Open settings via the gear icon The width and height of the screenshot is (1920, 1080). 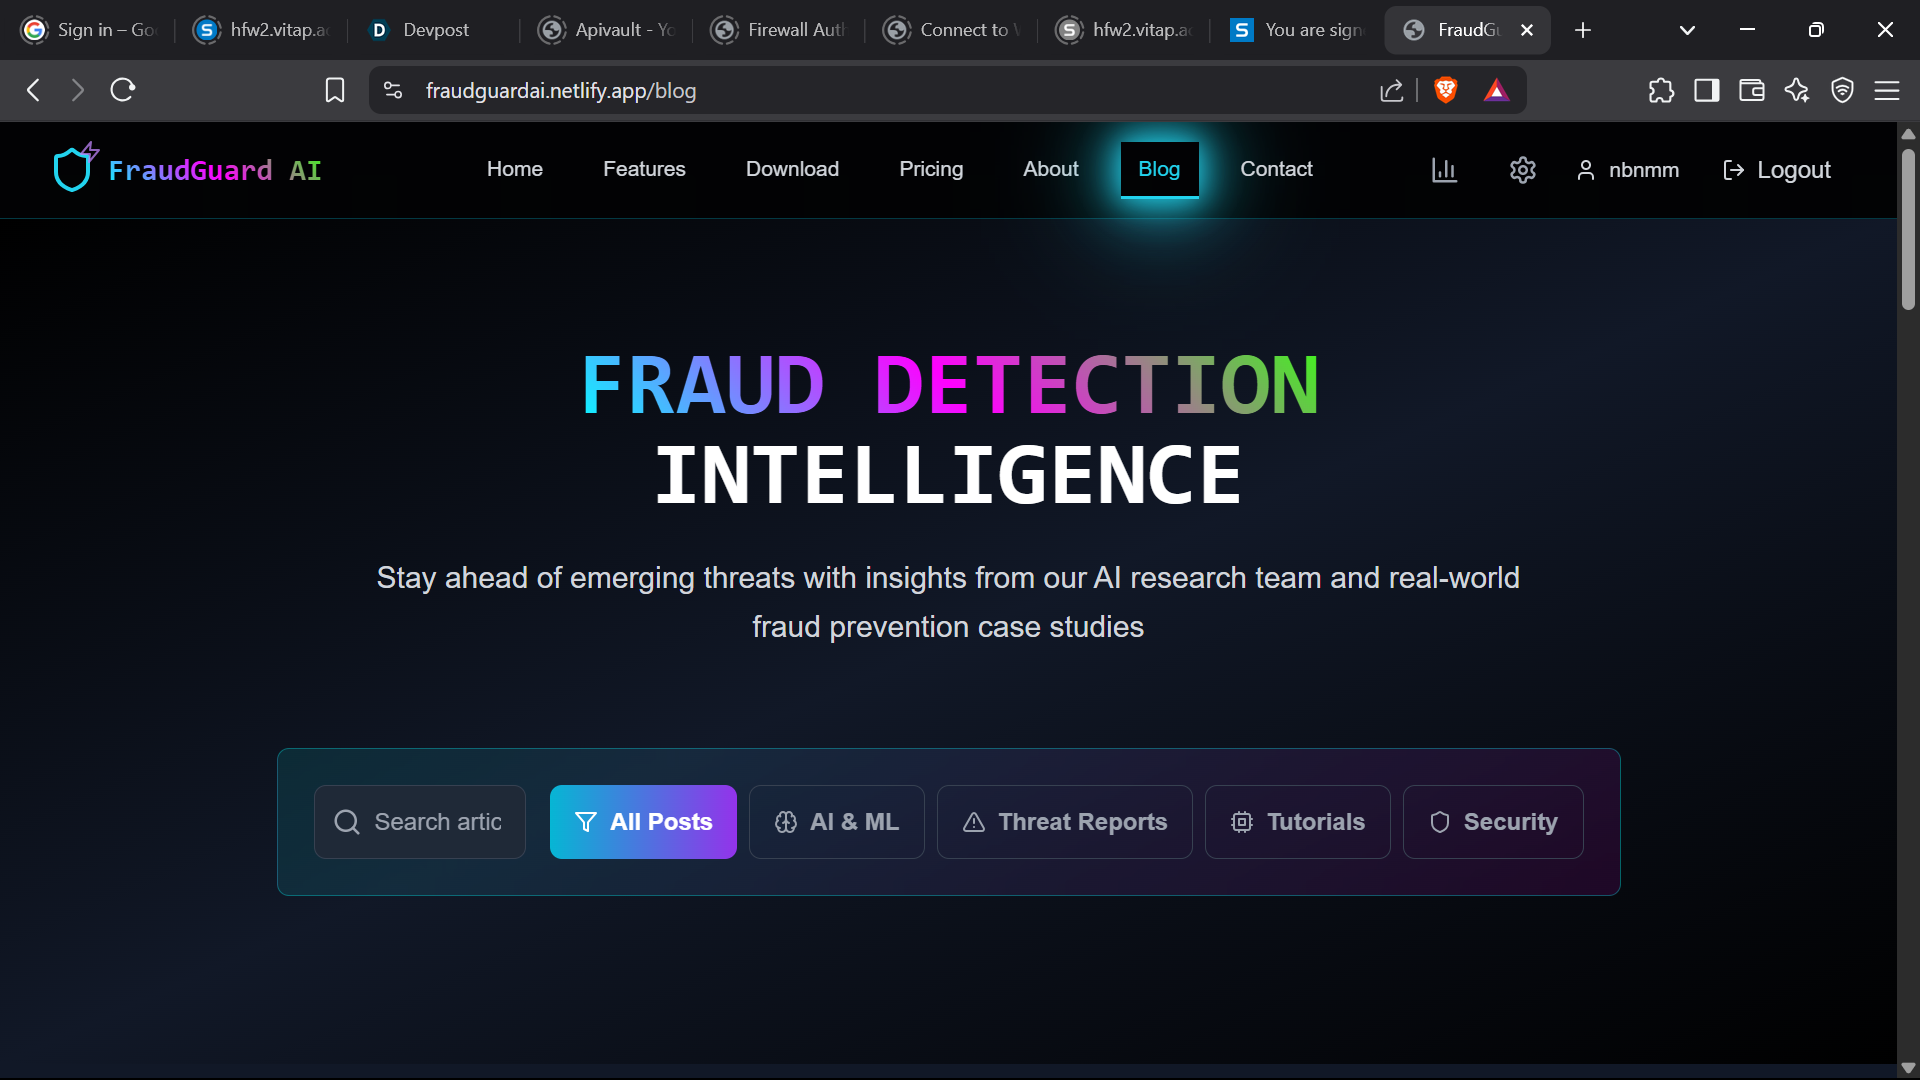tap(1522, 170)
